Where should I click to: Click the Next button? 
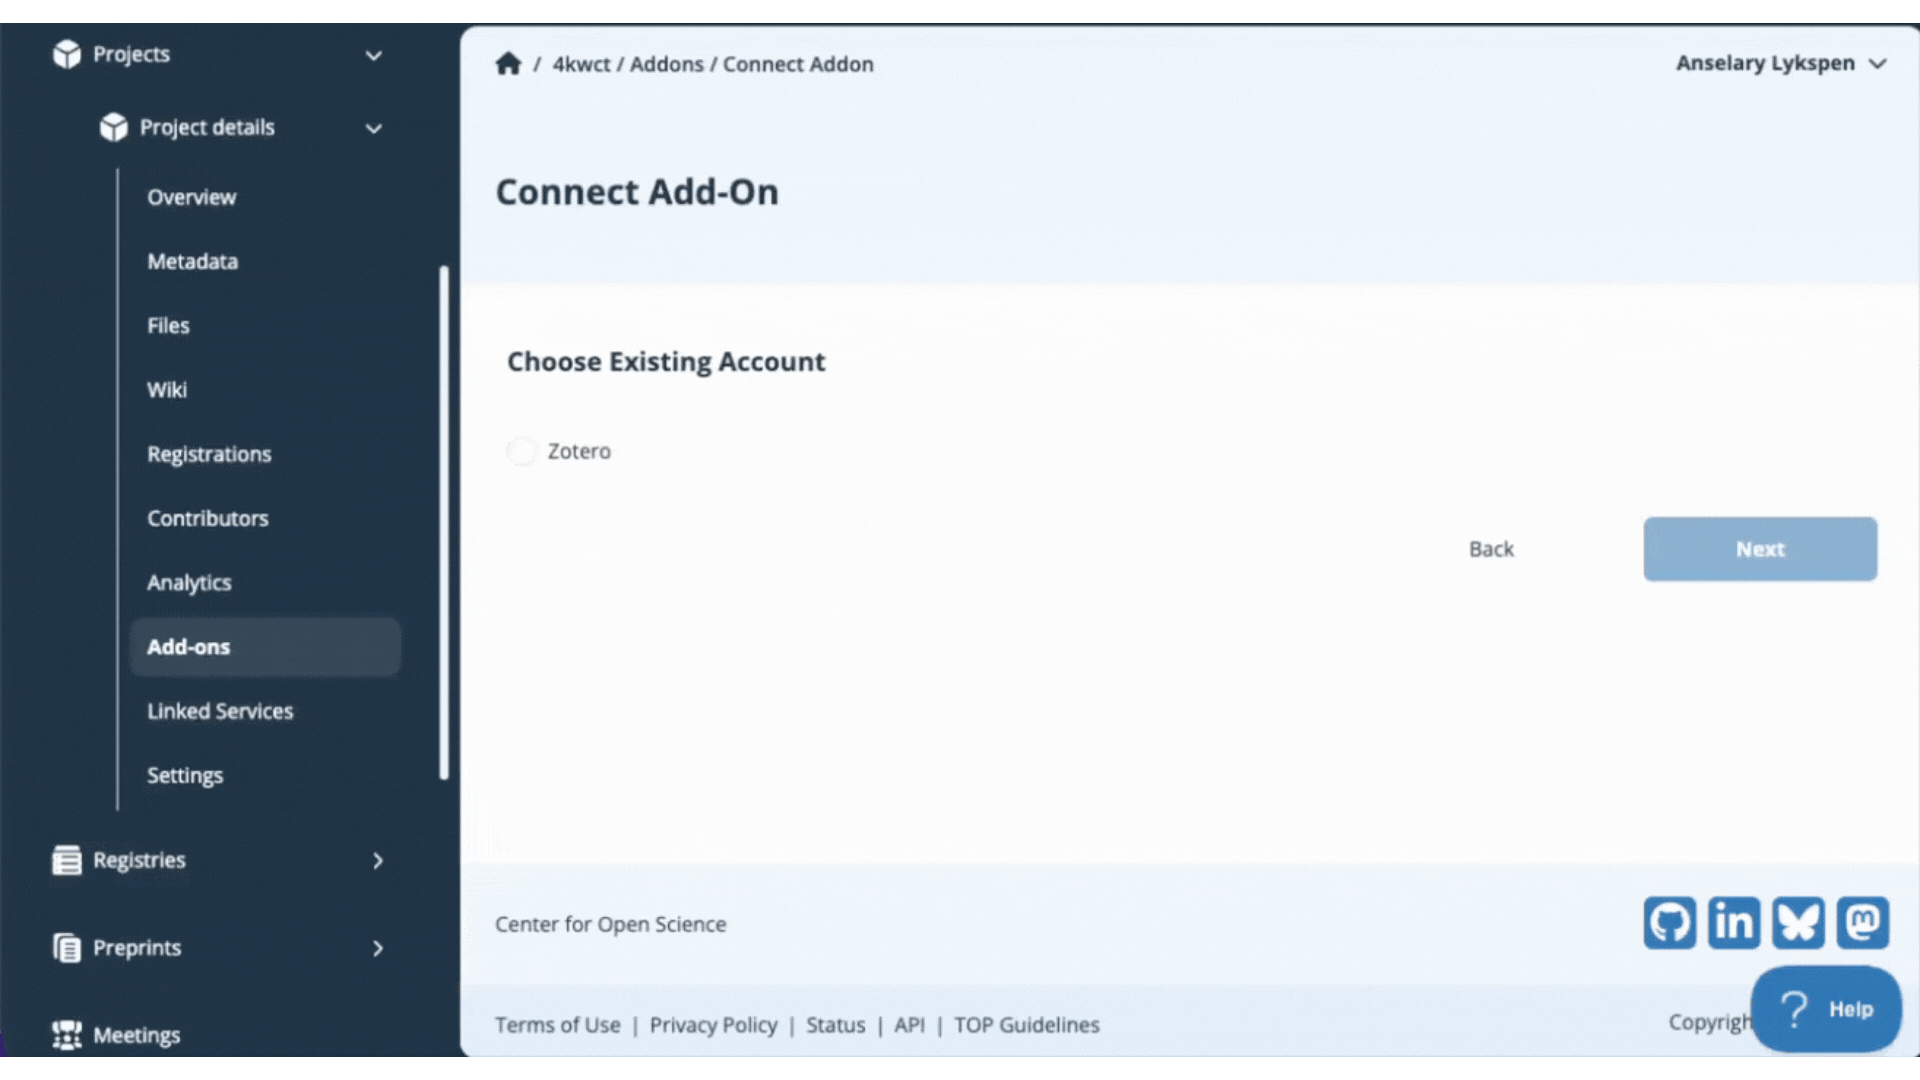pyautogui.click(x=1760, y=549)
